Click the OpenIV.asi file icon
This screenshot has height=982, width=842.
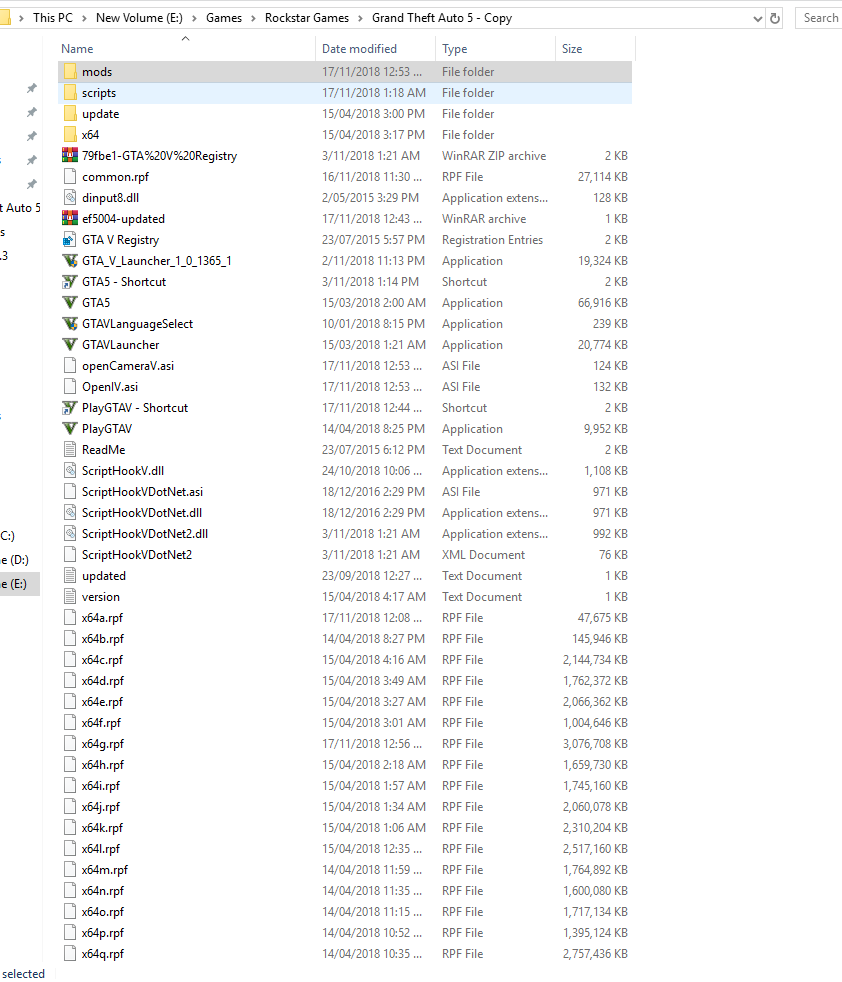click(x=70, y=387)
